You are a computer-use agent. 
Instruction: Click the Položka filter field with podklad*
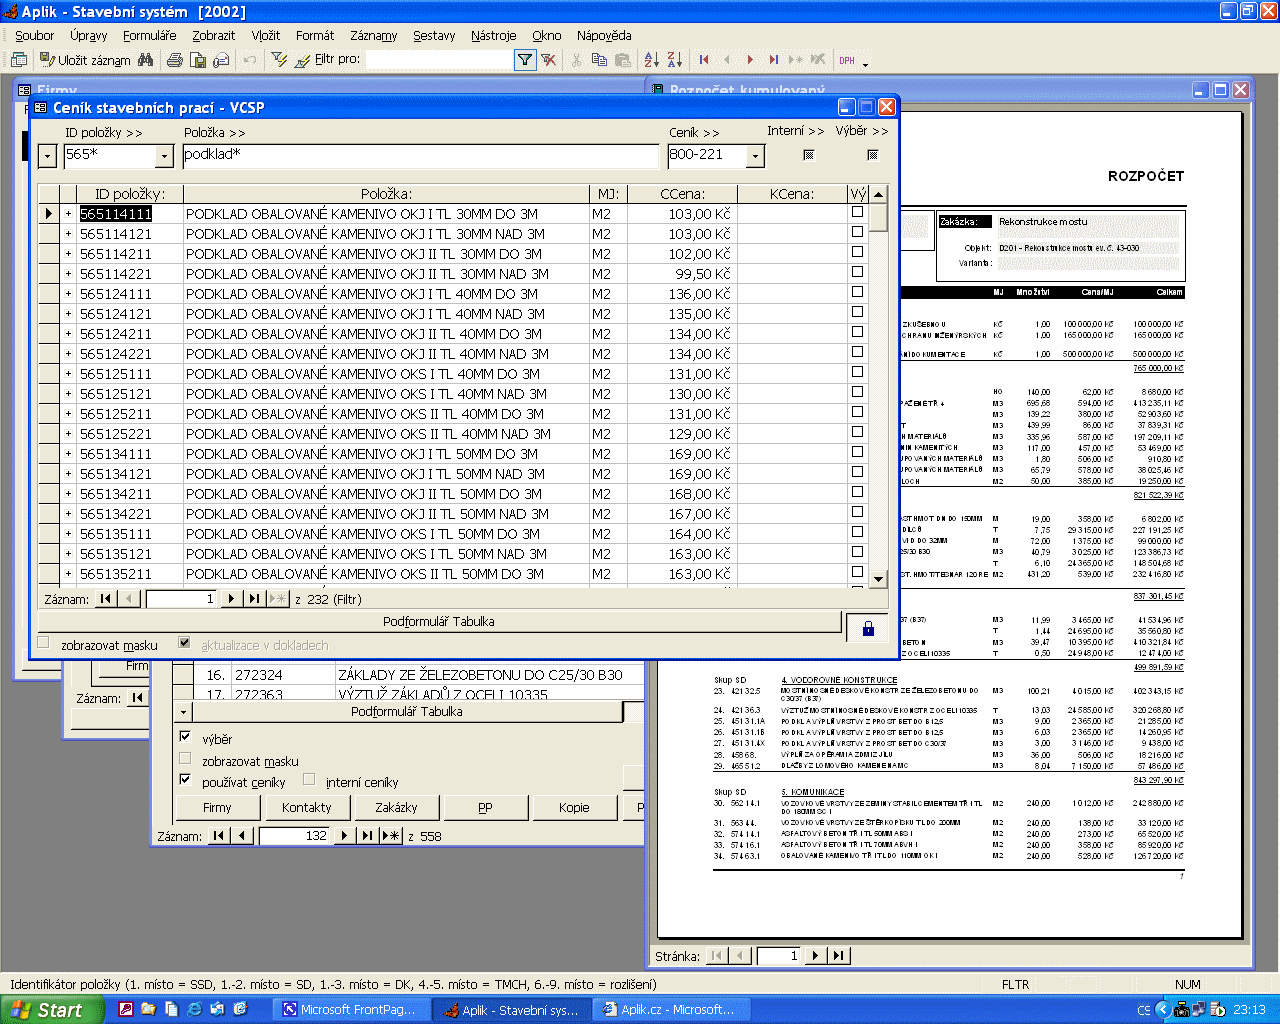pos(420,155)
